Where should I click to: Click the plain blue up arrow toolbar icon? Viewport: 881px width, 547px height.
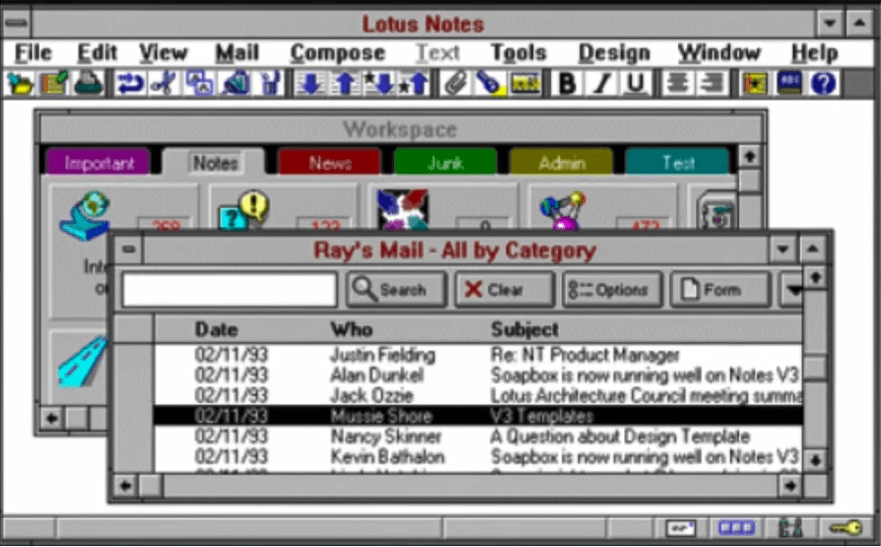(345, 83)
